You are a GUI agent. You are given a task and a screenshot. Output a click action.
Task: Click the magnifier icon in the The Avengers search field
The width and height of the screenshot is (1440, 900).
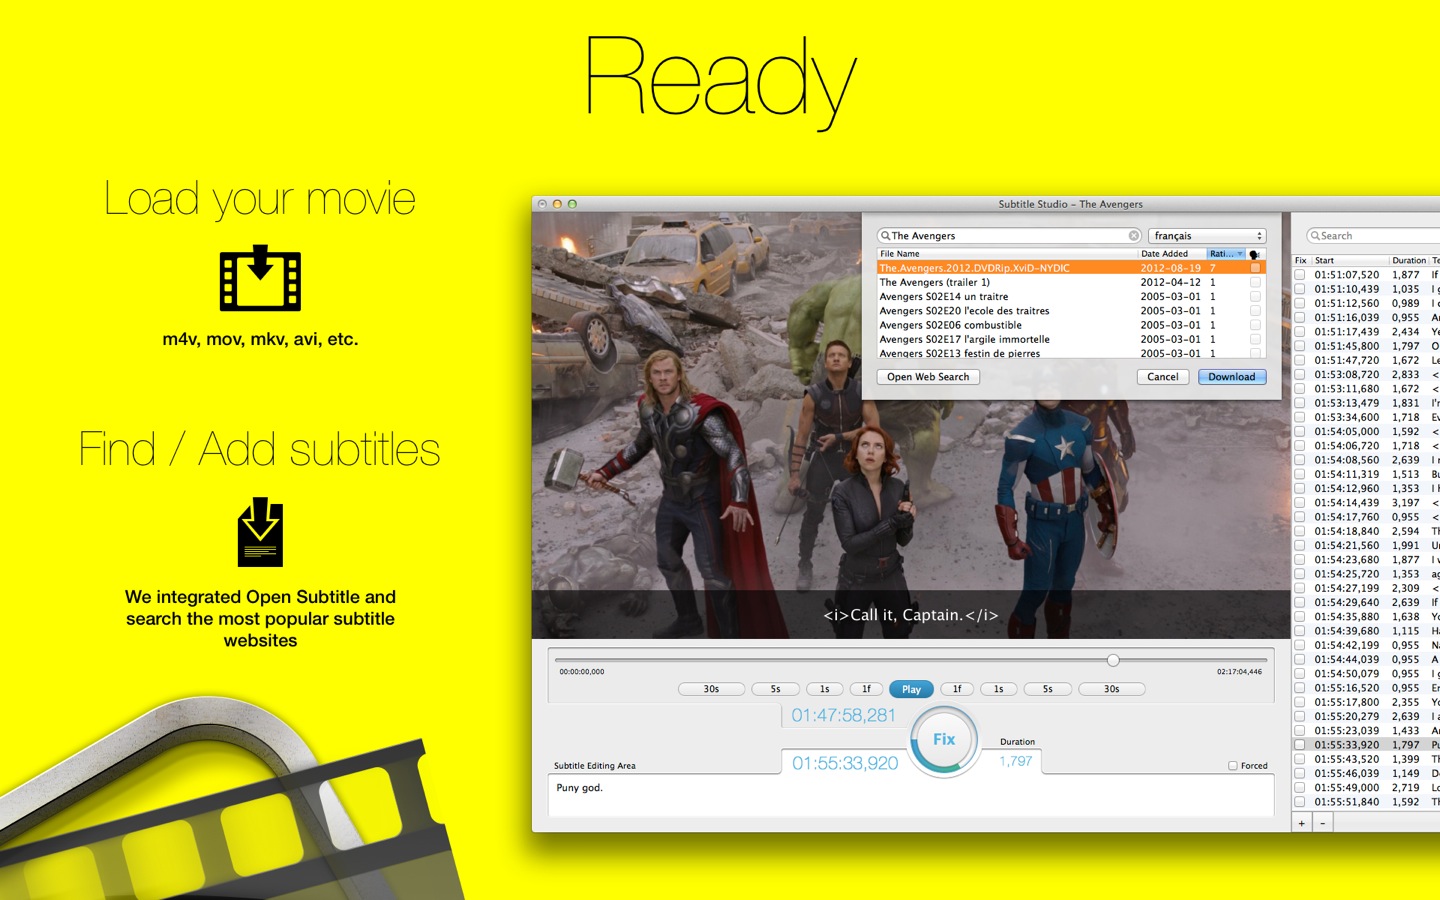pyautogui.click(x=885, y=236)
